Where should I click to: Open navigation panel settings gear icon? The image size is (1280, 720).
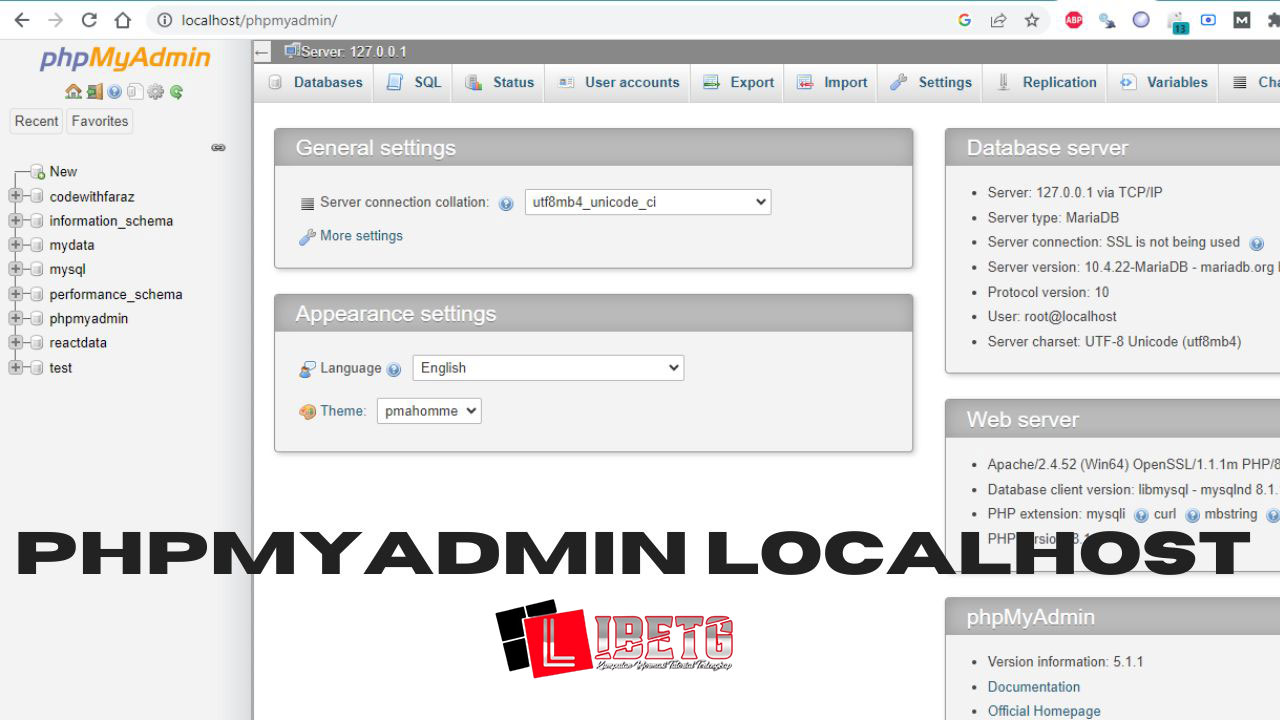point(155,92)
